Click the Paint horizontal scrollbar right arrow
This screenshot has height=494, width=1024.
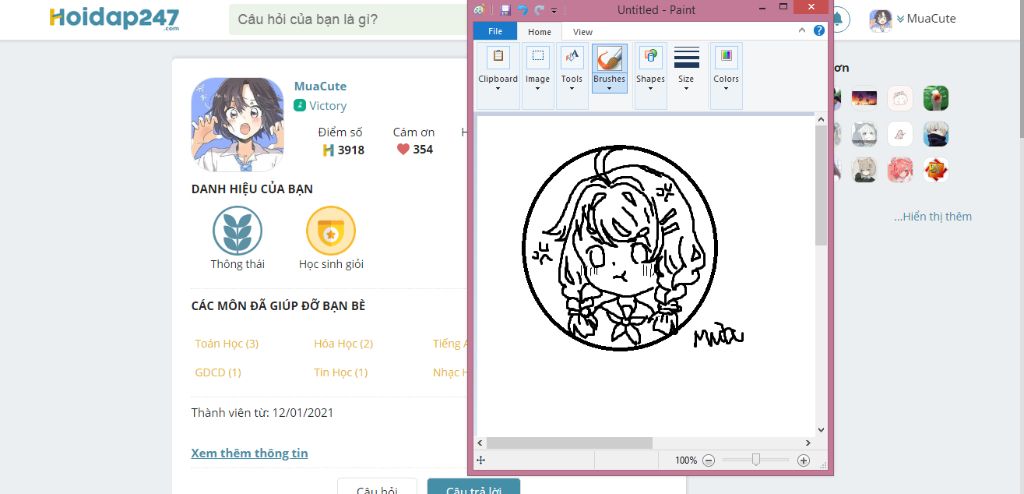click(x=807, y=443)
